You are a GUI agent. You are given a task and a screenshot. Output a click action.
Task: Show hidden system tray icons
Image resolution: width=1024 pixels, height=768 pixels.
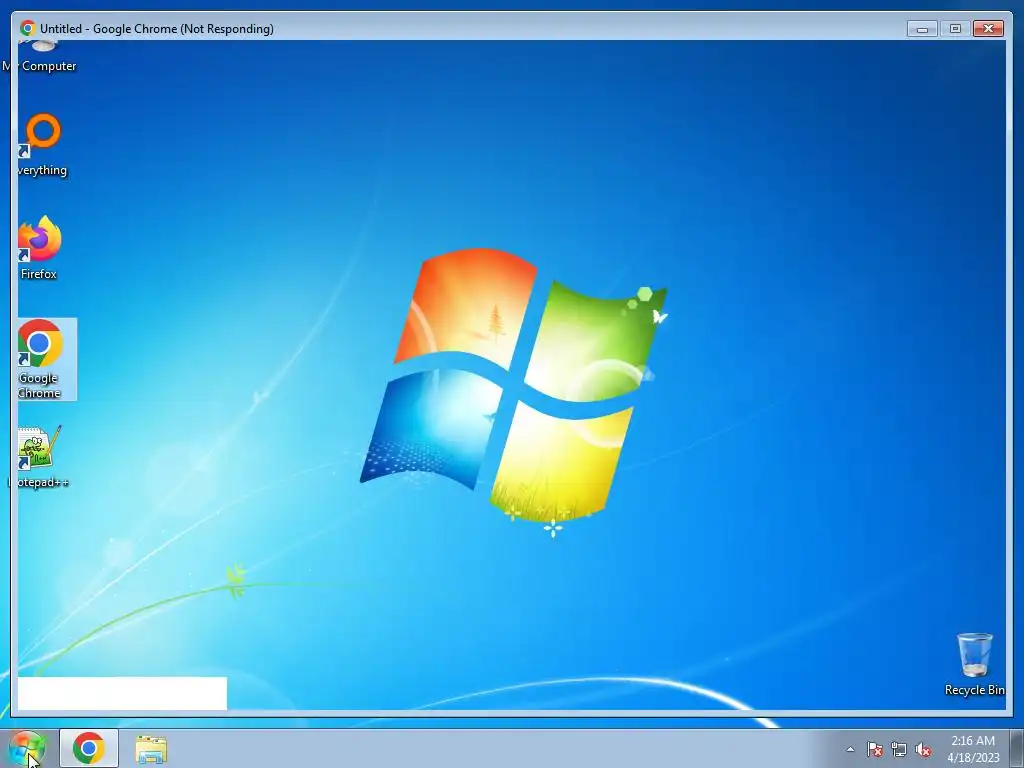pyautogui.click(x=850, y=749)
